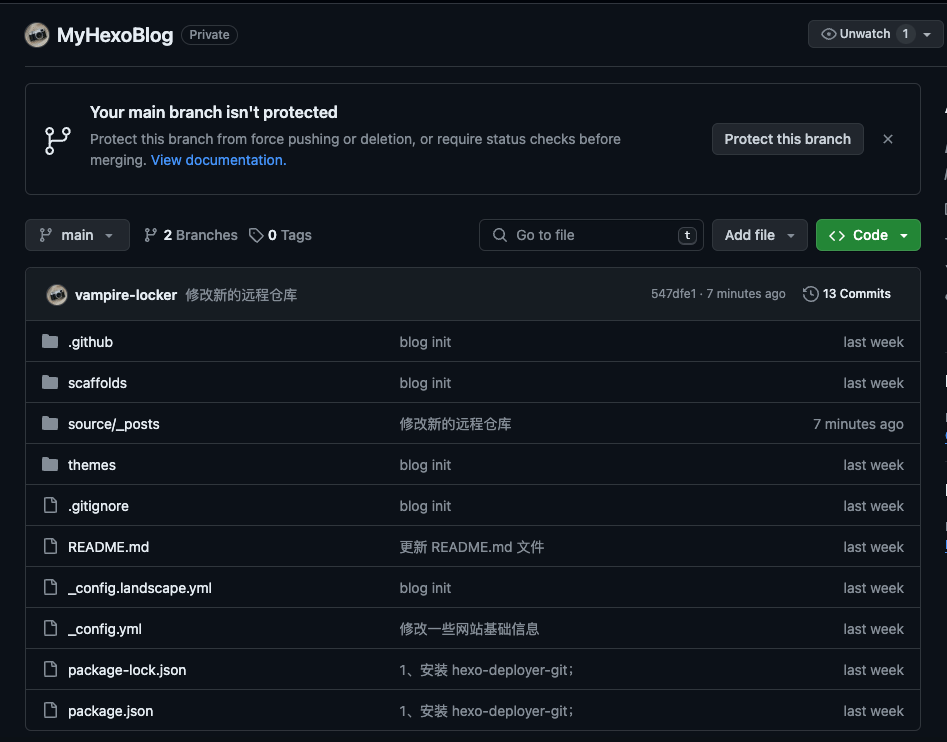Click the file icon beside README.md
This screenshot has height=742, width=947.
(x=51, y=546)
